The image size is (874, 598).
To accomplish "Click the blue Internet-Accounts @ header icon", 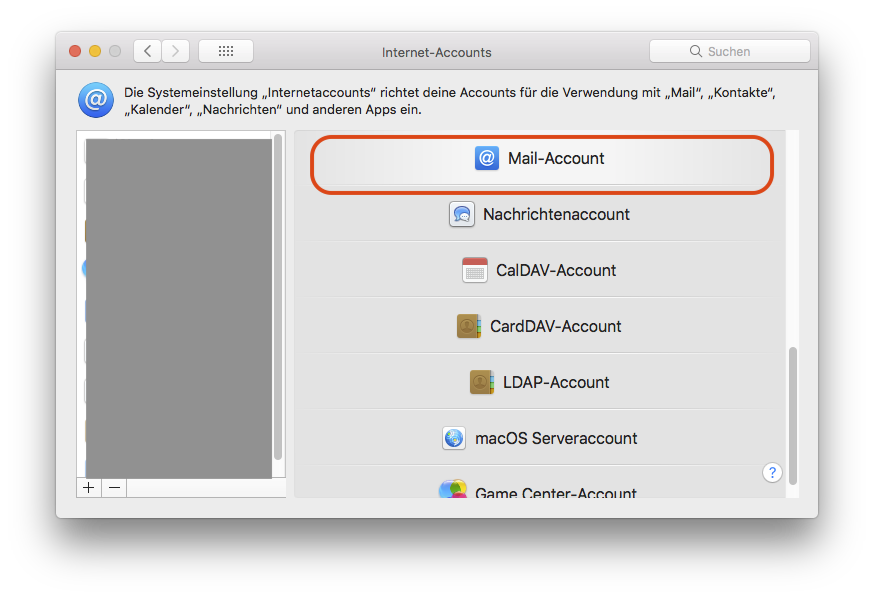I will [x=95, y=100].
